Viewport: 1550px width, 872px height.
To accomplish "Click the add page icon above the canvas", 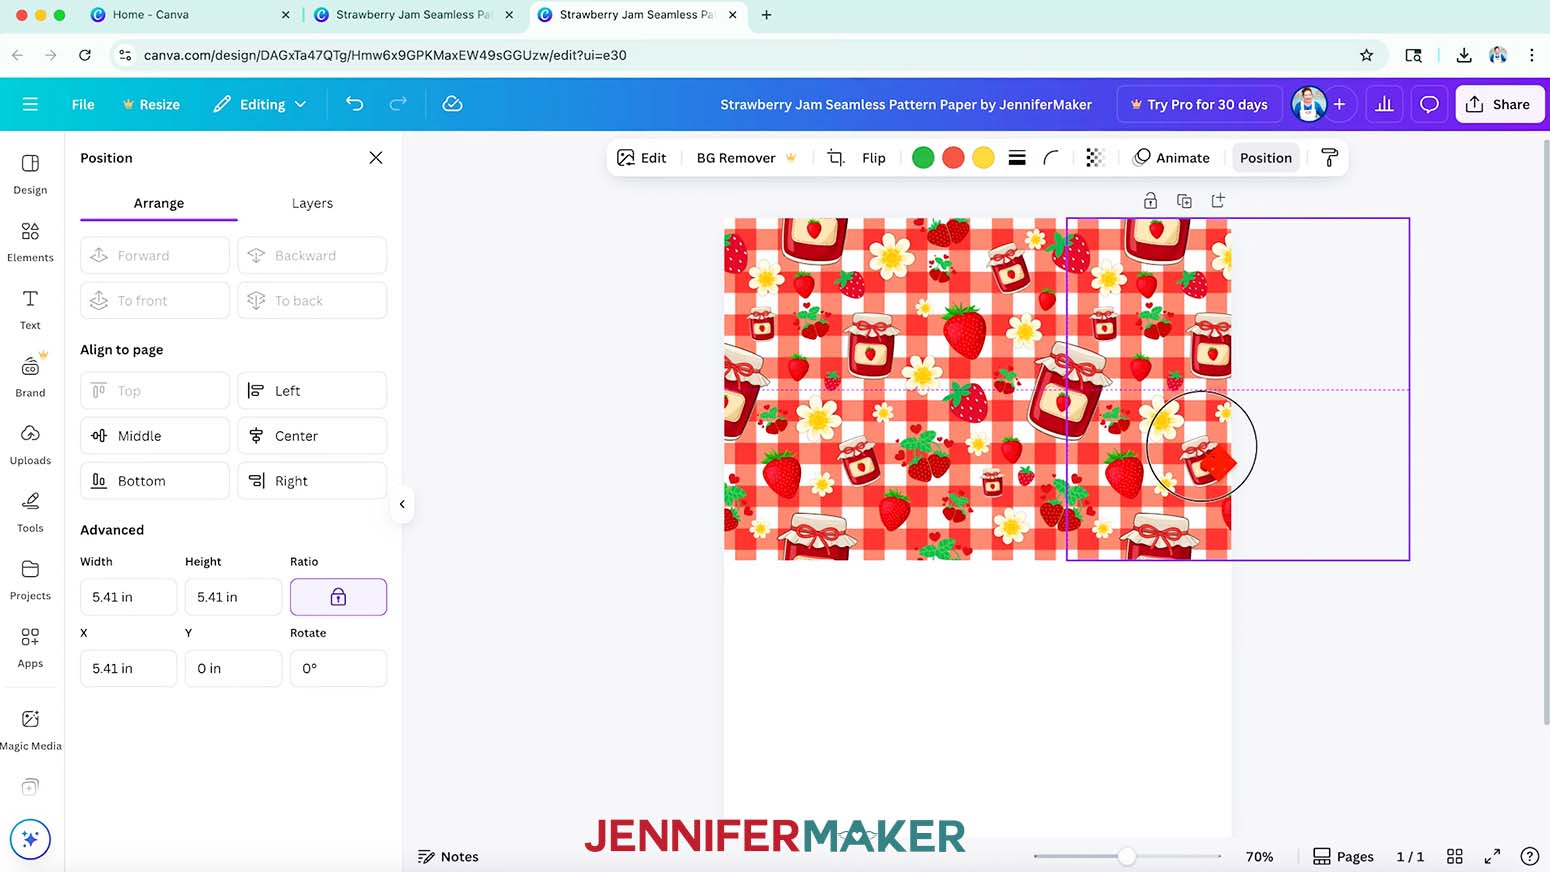I will [x=1218, y=201].
